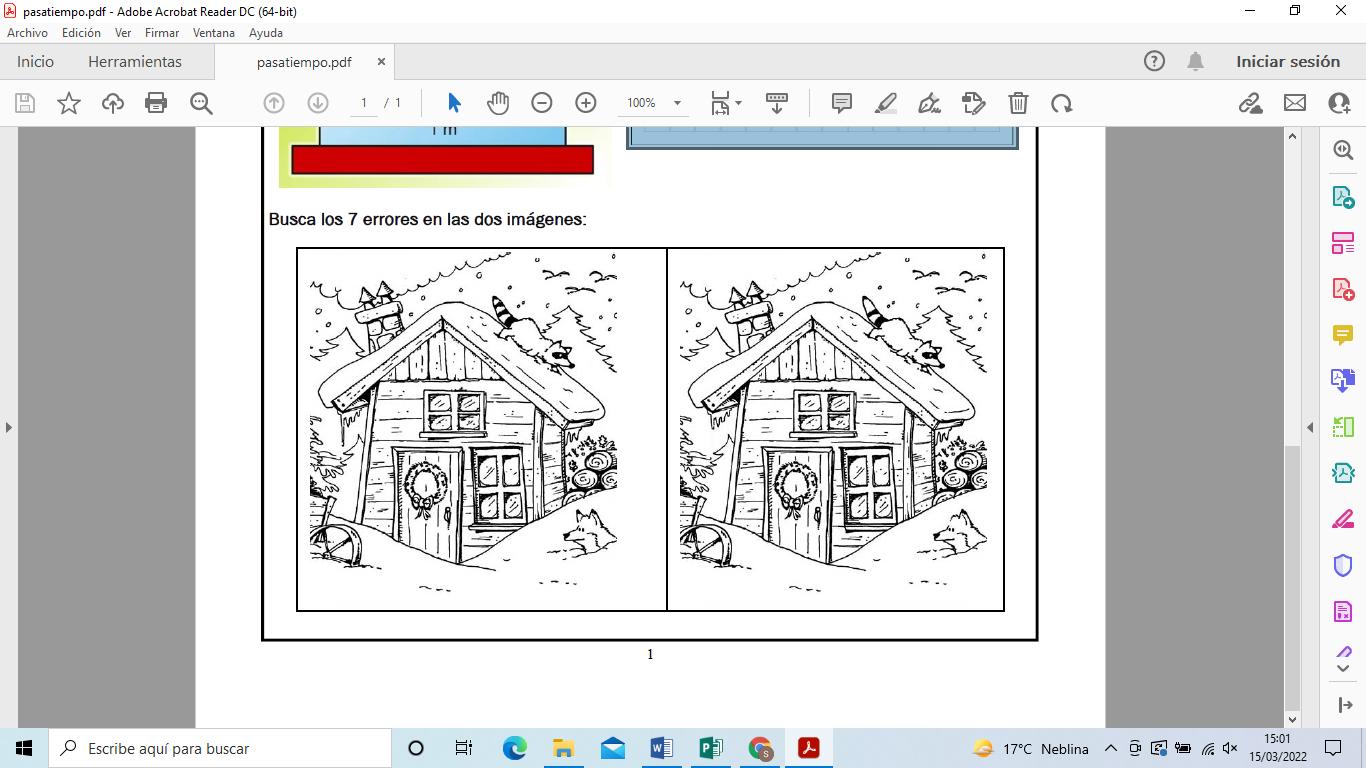Select the highlight text tool
The image size is (1366, 768).
click(885, 103)
